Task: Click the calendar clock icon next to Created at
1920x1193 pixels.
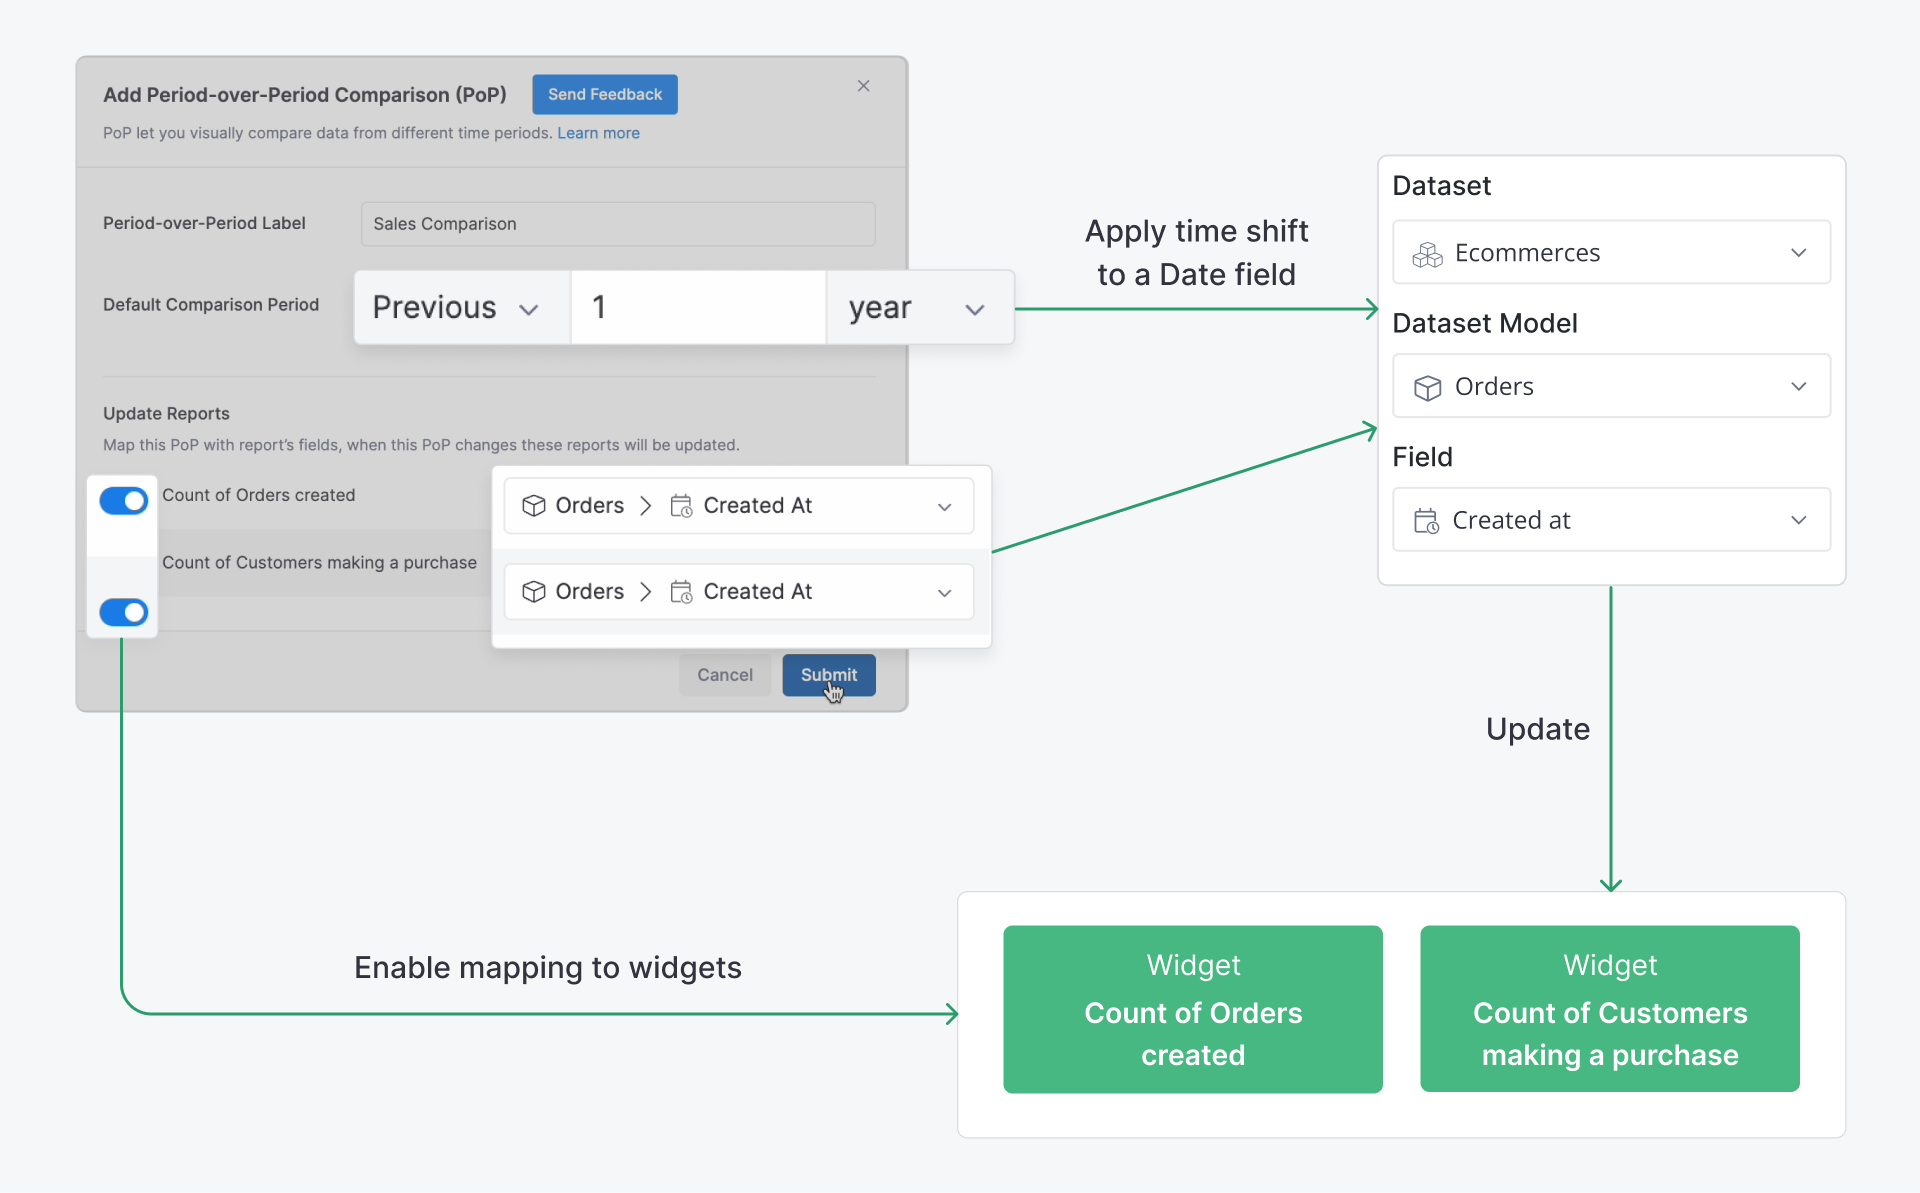Action: coord(1426,521)
